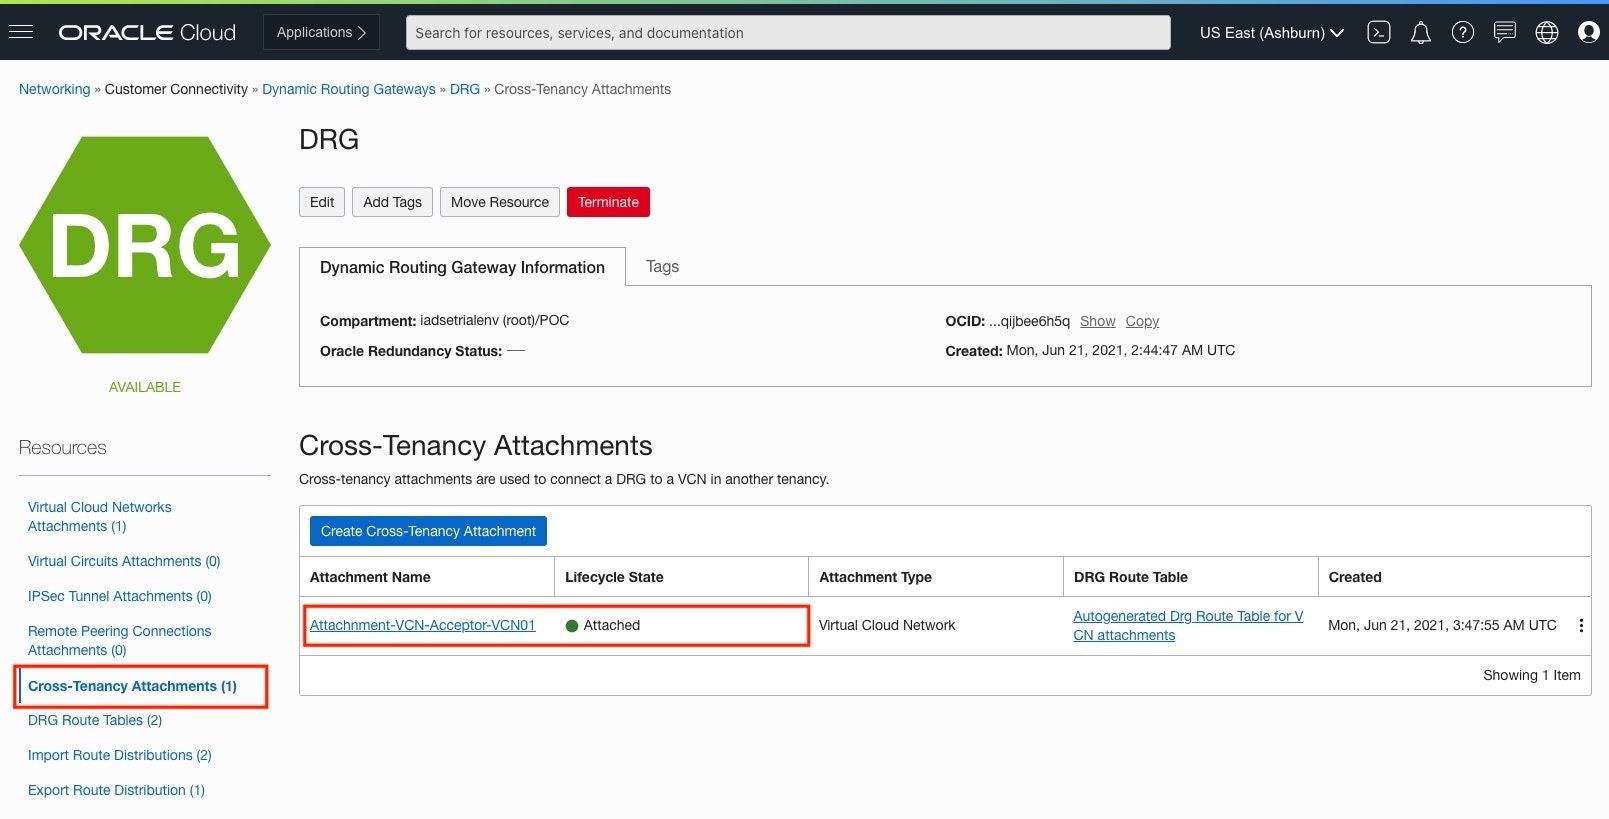Screen dimensions: 1609x819
Task: Open Autogenerated Drg Route Table link
Action: pyautogui.click(x=1188, y=626)
